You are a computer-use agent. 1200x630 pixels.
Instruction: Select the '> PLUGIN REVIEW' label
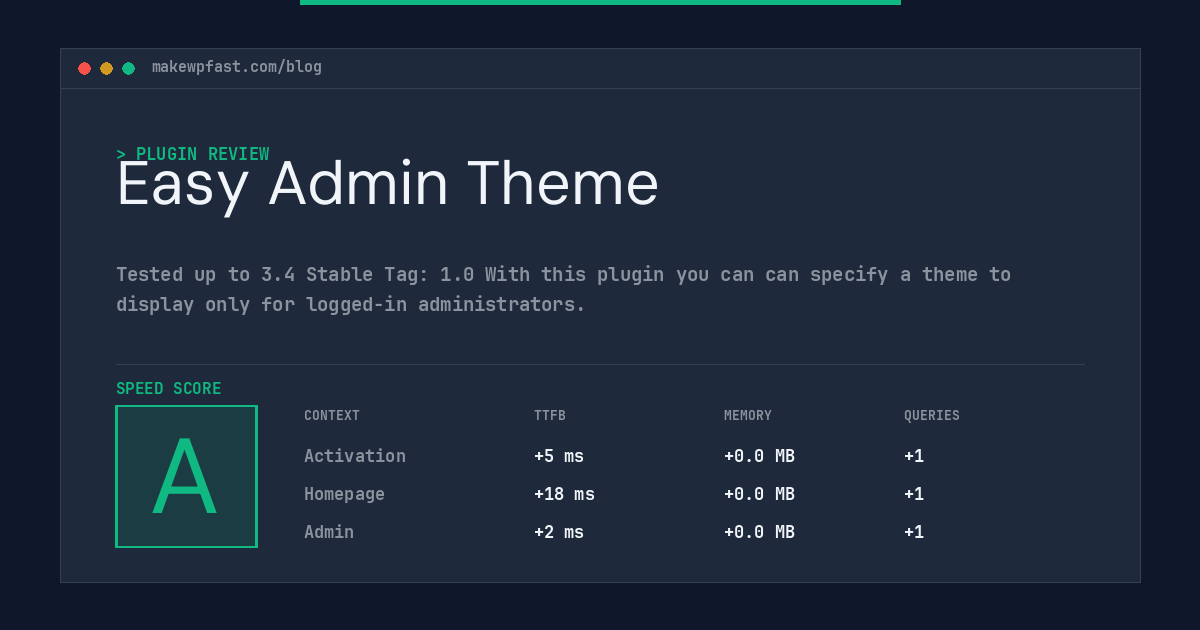pyautogui.click(x=193, y=154)
